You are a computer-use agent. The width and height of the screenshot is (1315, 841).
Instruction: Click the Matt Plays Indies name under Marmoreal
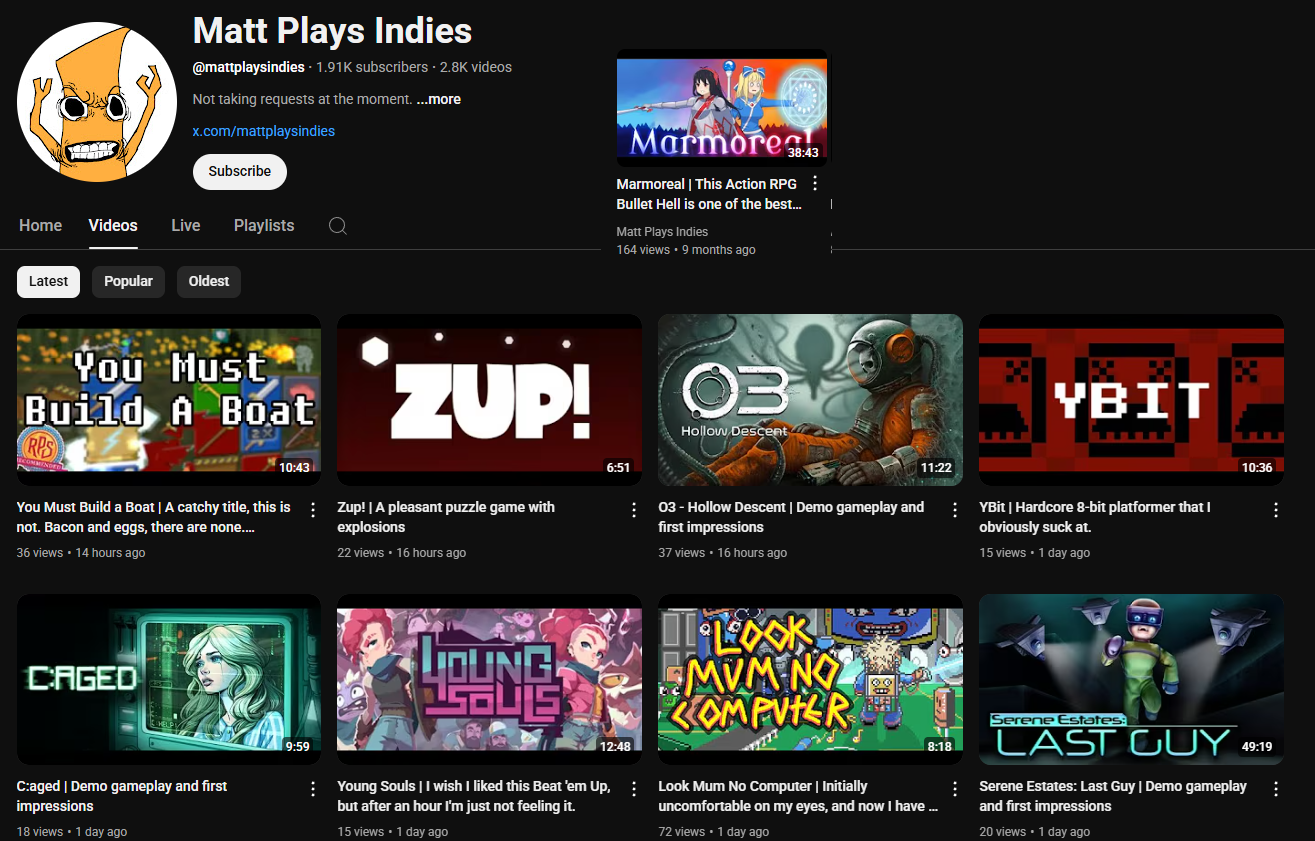tap(662, 232)
